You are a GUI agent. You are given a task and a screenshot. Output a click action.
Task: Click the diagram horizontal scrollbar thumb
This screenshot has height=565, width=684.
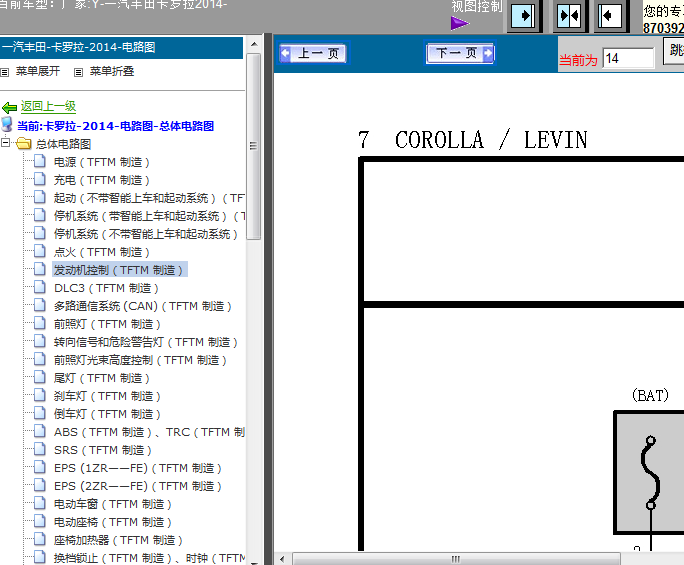[456, 559]
